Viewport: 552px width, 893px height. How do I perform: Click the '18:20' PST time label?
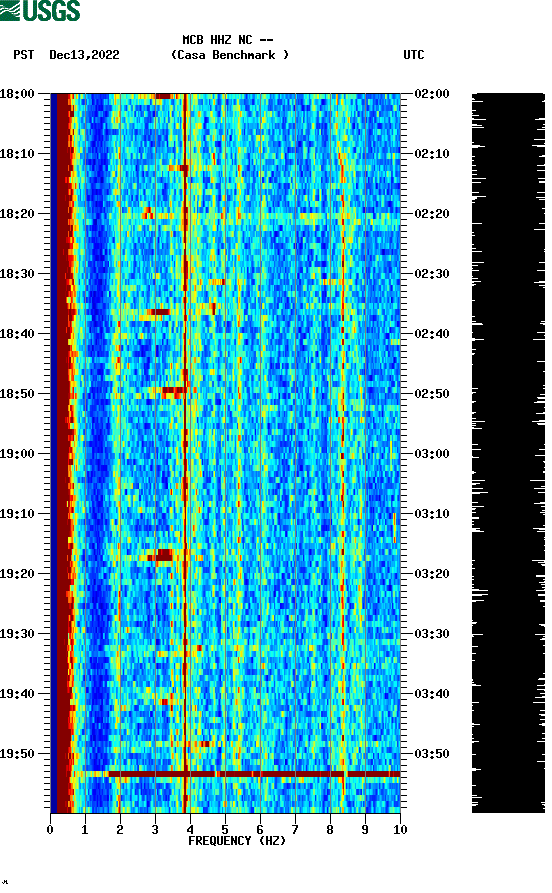(x=17, y=214)
